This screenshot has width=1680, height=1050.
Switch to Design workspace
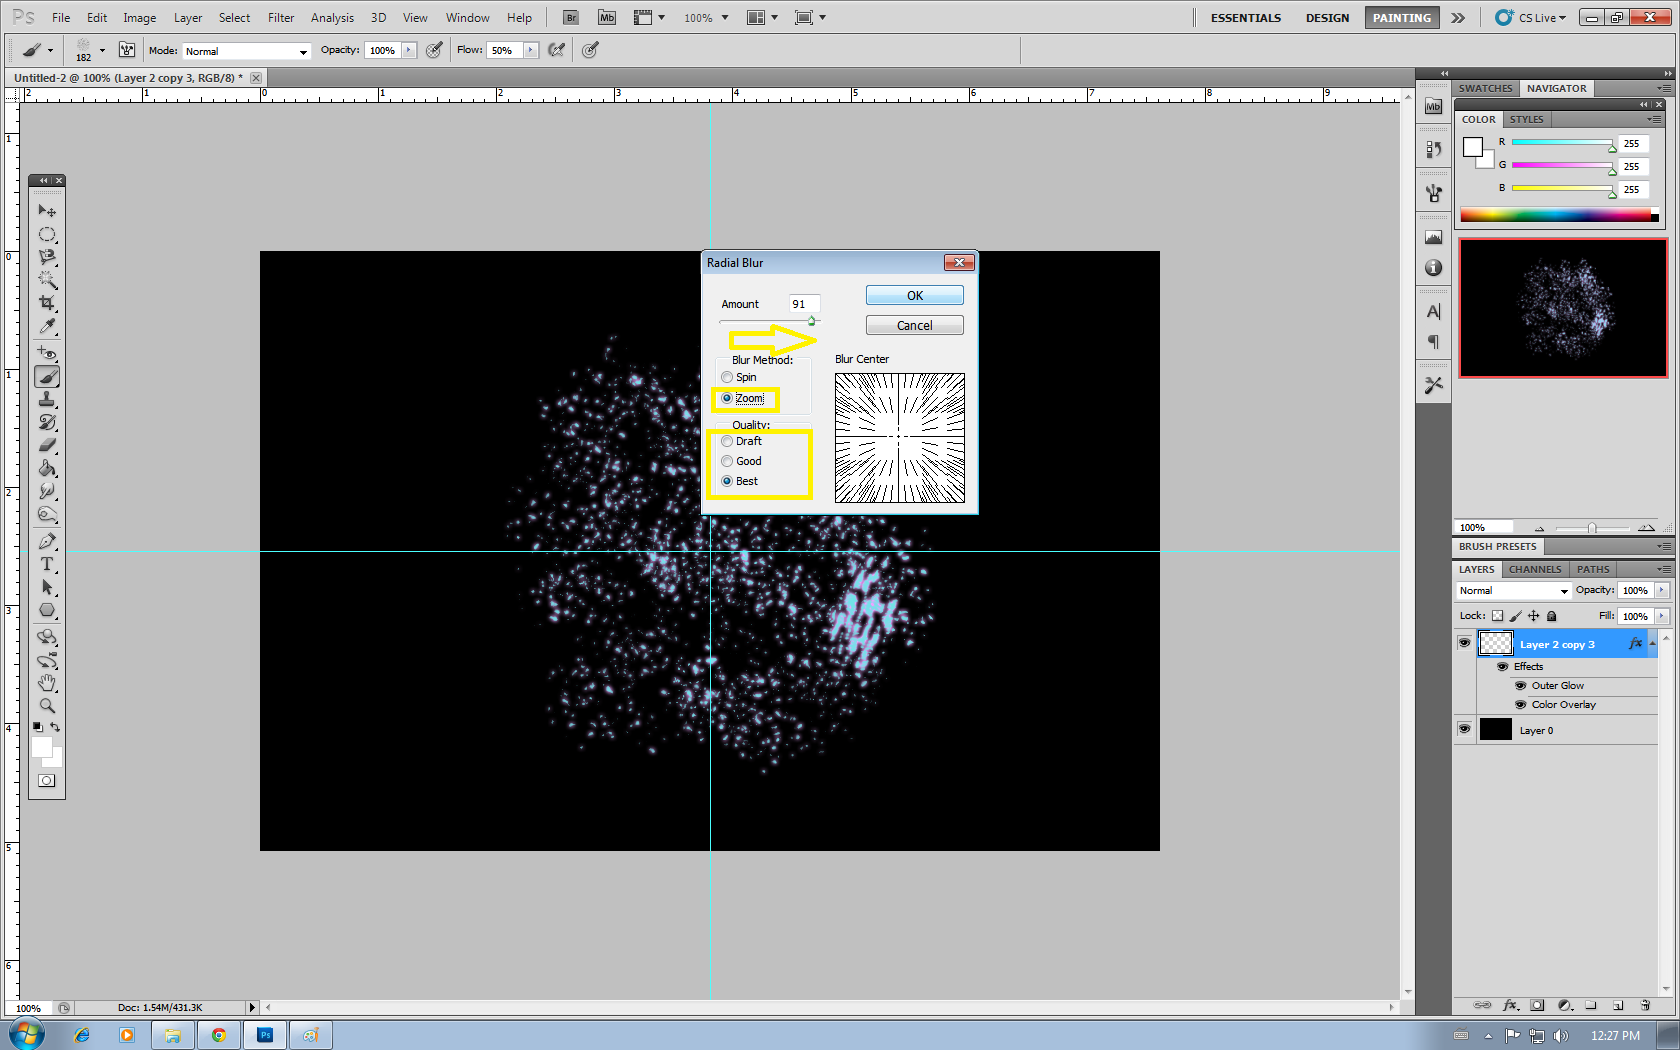point(1327,18)
